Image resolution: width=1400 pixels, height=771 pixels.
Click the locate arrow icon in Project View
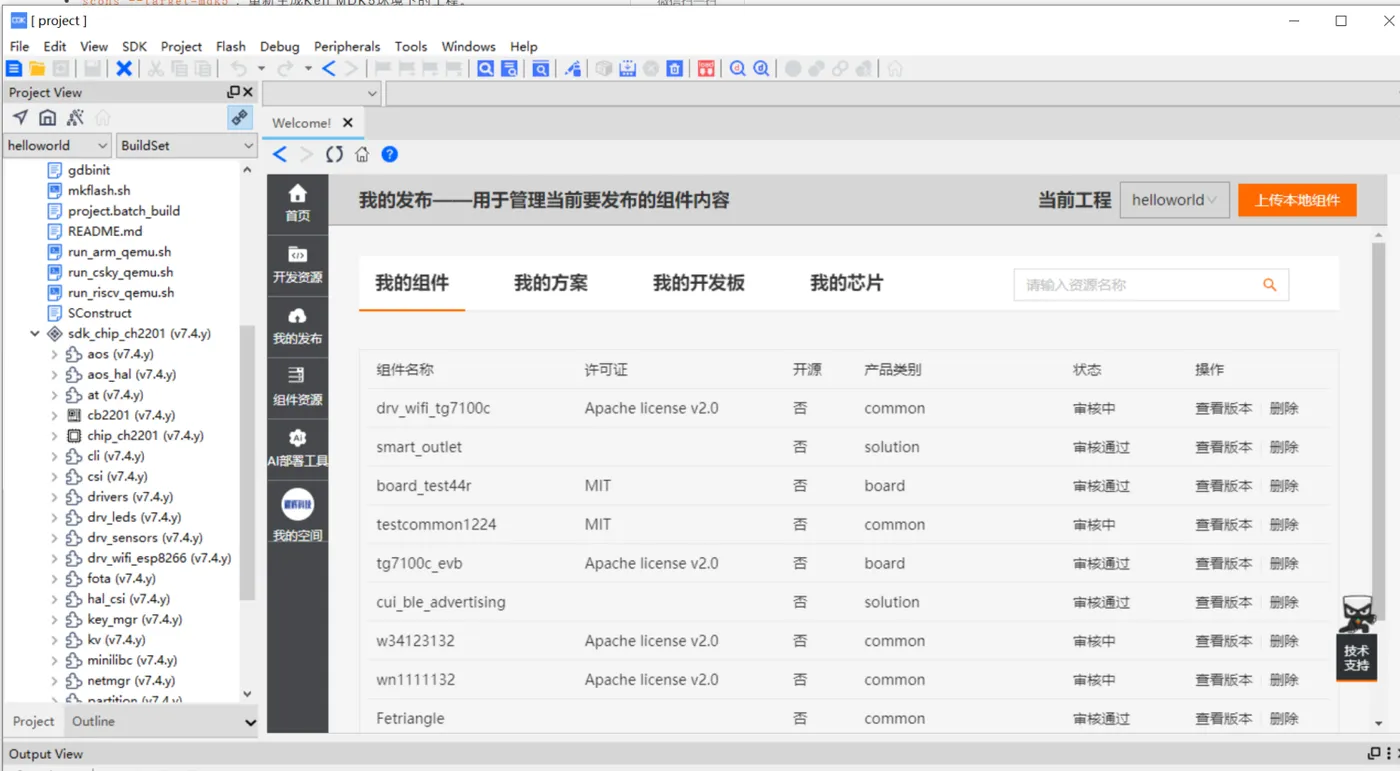tap(20, 118)
